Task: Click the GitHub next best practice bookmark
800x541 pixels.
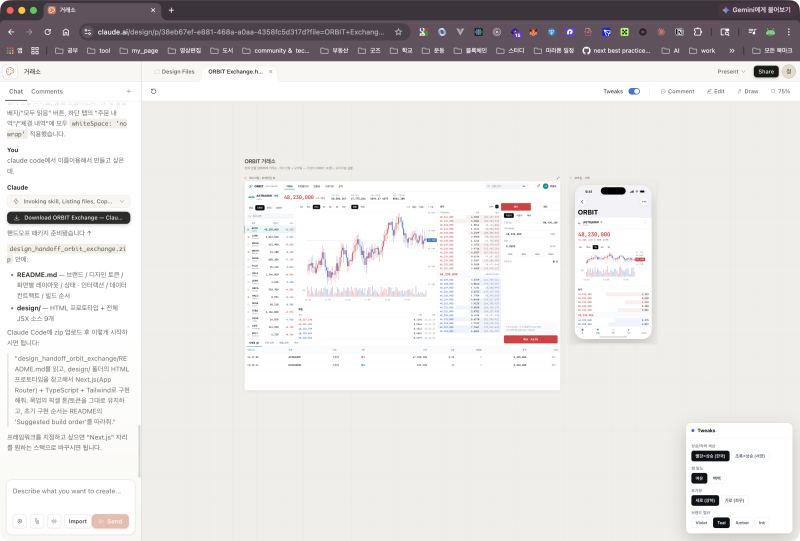Action: (x=616, y=51)
